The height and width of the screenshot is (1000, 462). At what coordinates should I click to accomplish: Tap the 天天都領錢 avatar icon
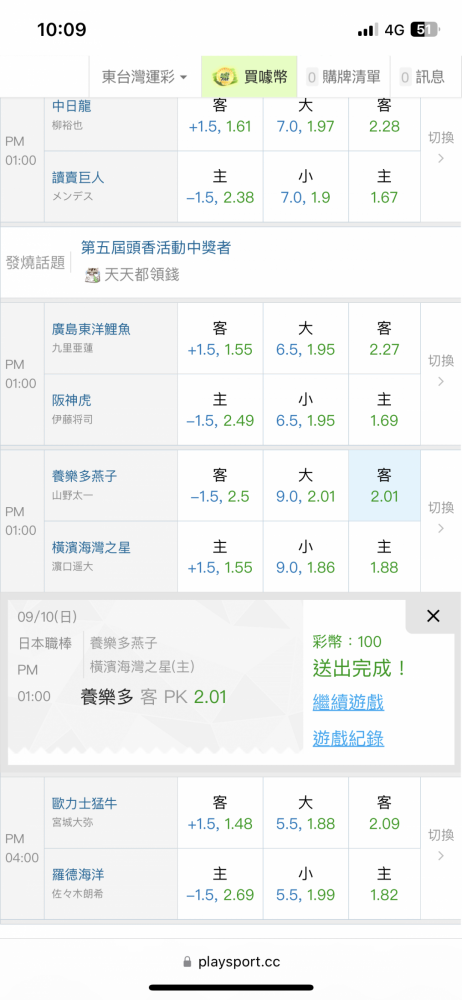click(x=93, y=275)
